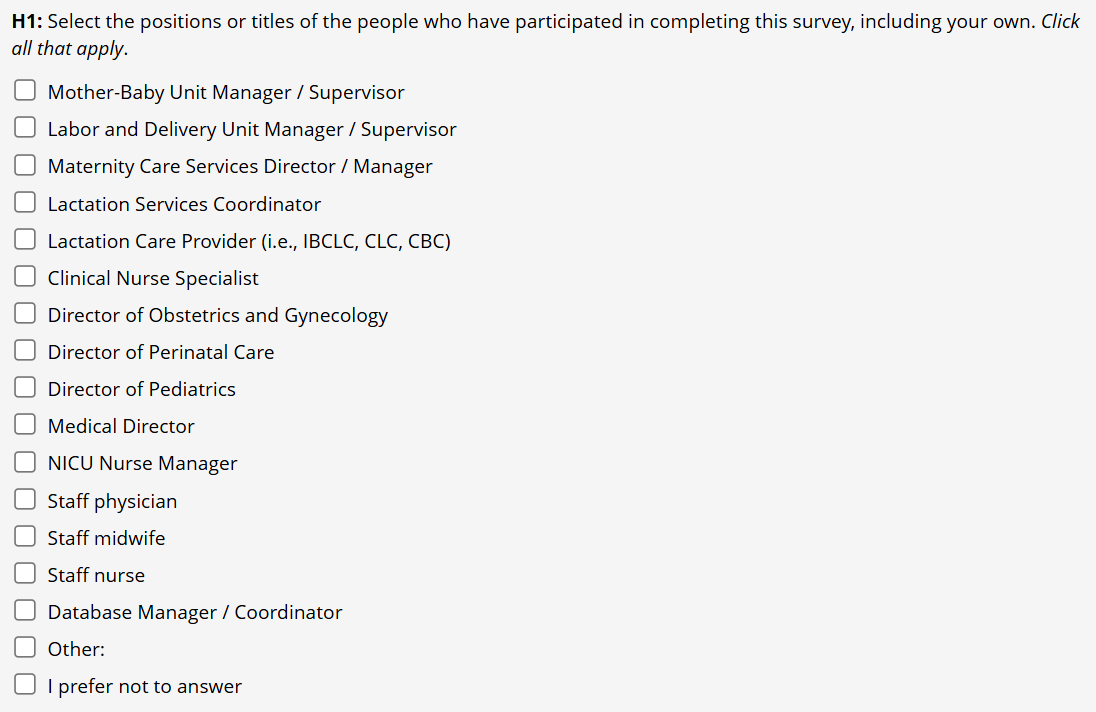1096x712 pixels.
Task: Enable Database Manager / Coordinator checkbox
Action: [x=25, y=611]
